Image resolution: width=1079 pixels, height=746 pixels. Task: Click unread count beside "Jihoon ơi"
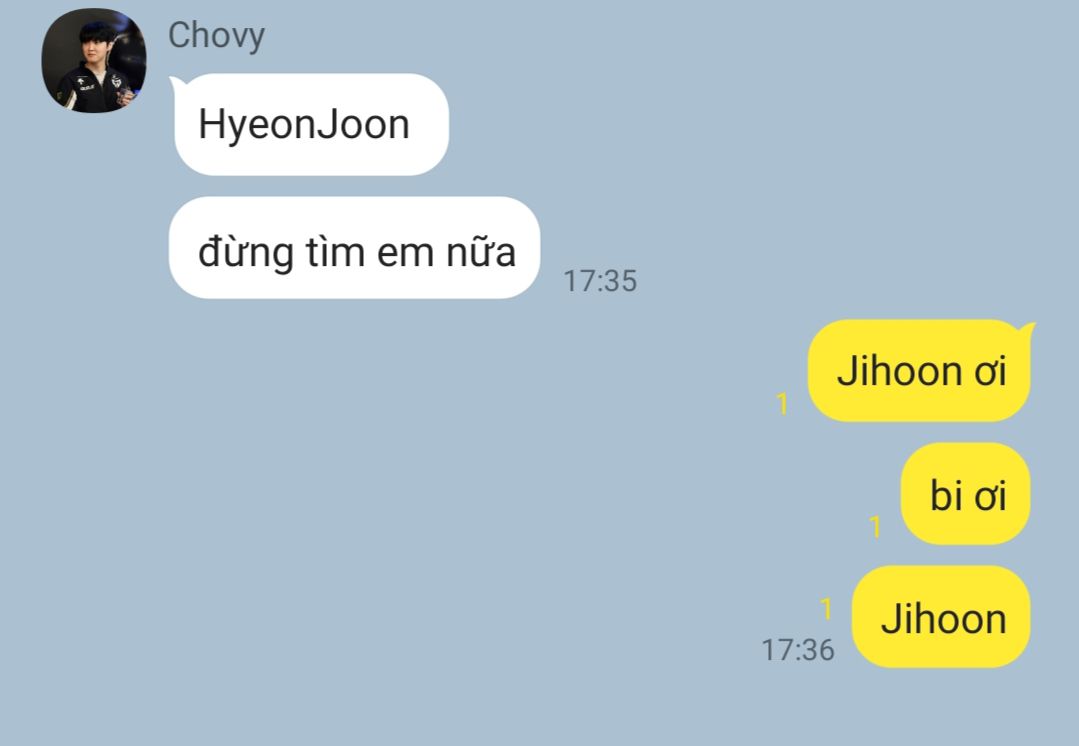pyautogui.click(x=782, y=403)
